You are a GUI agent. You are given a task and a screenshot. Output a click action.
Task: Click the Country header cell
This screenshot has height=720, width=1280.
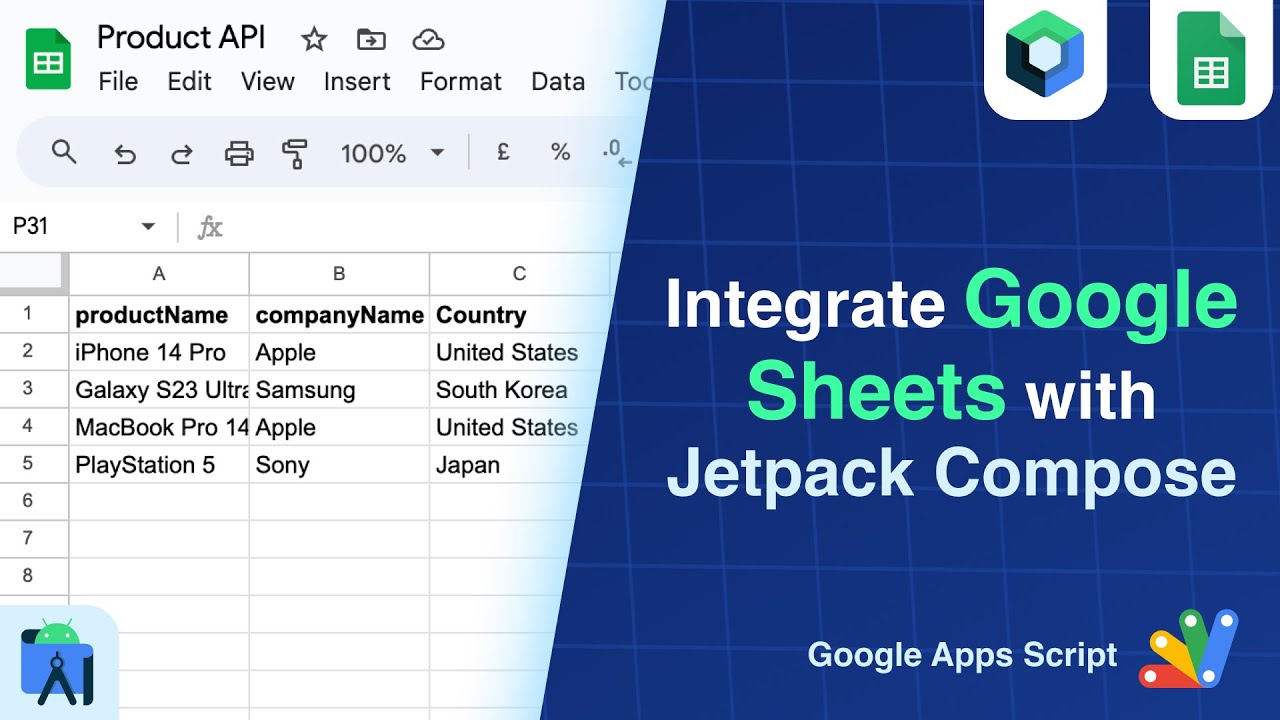tap(519, 315)
